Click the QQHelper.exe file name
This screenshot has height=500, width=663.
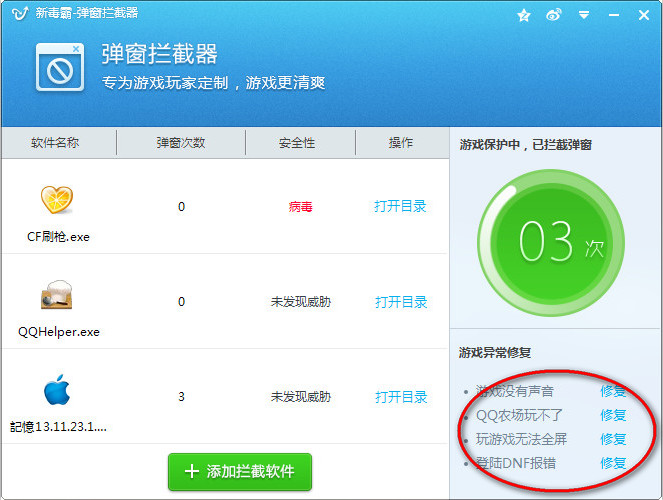click(x=59, y=332)
